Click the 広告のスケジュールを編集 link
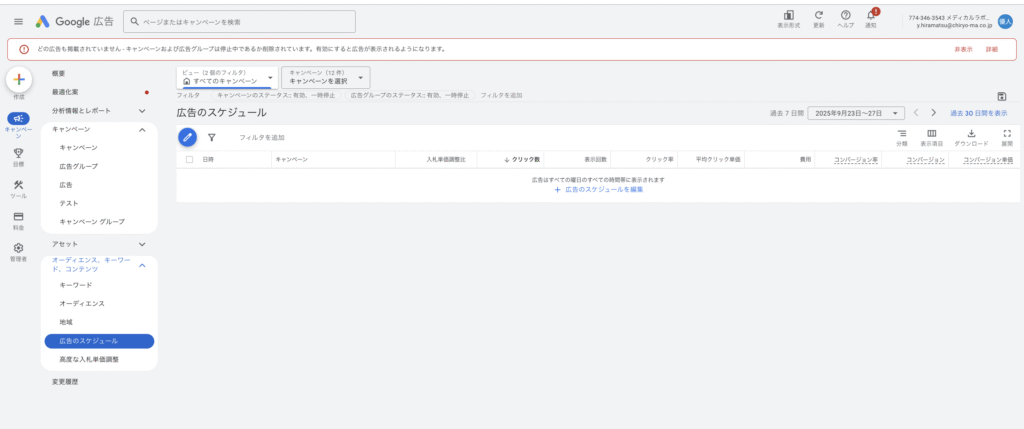The width and height of the screenshot is (1024, 429). (x=599, y=189)
